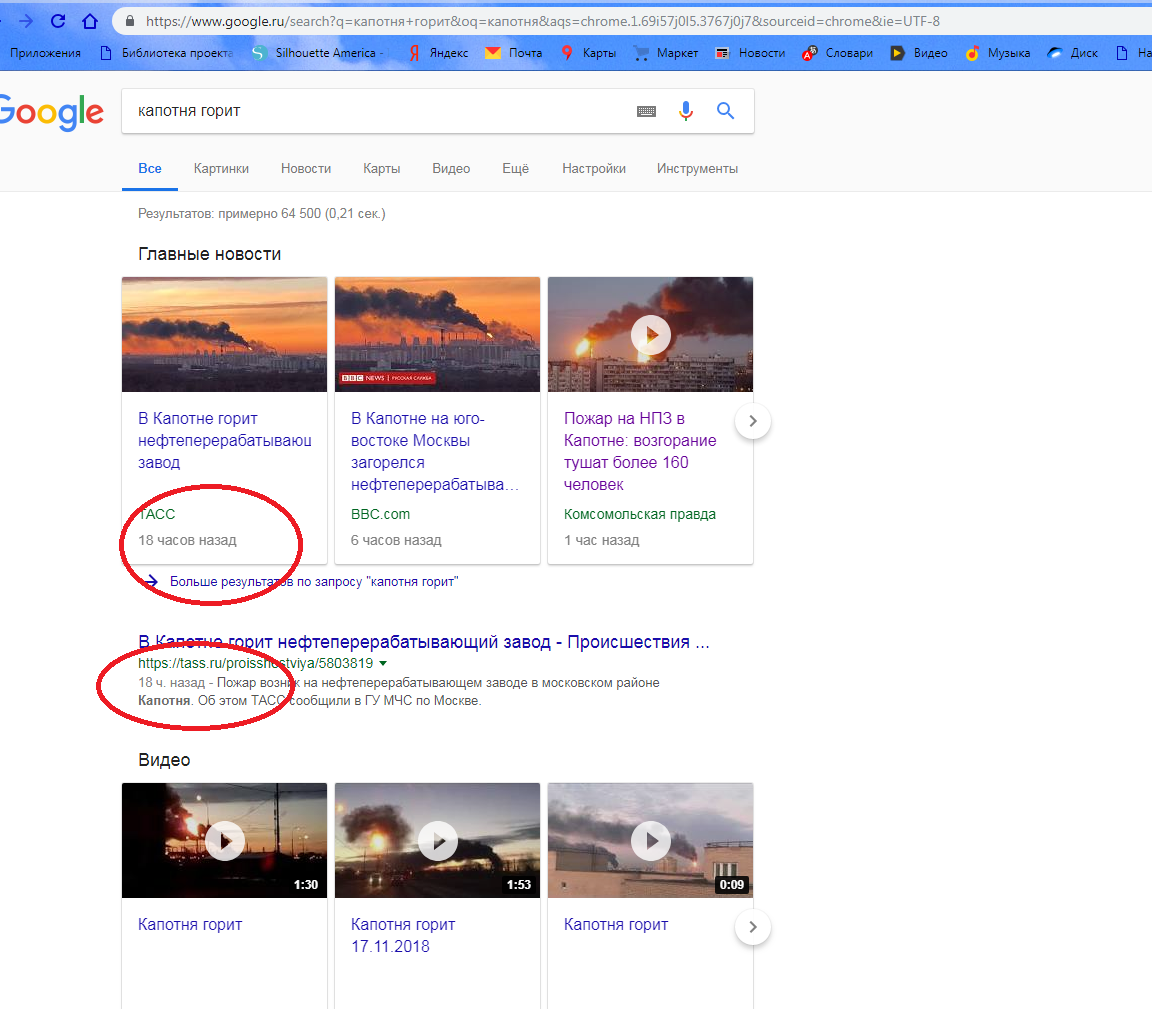The width and height of the screenshot is (1152, 1009).
Task: Open main TASS result title Происшествия
Action: (424, 642)
